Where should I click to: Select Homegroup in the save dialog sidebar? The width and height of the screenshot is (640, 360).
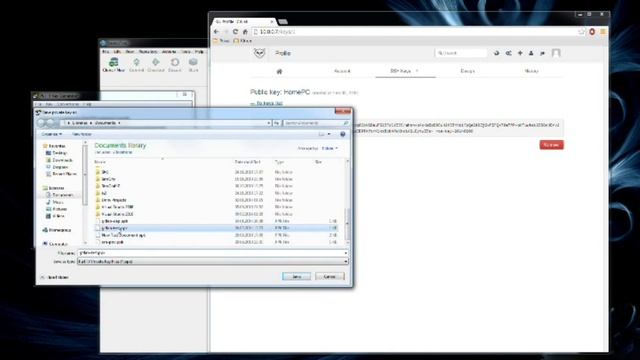57,230
